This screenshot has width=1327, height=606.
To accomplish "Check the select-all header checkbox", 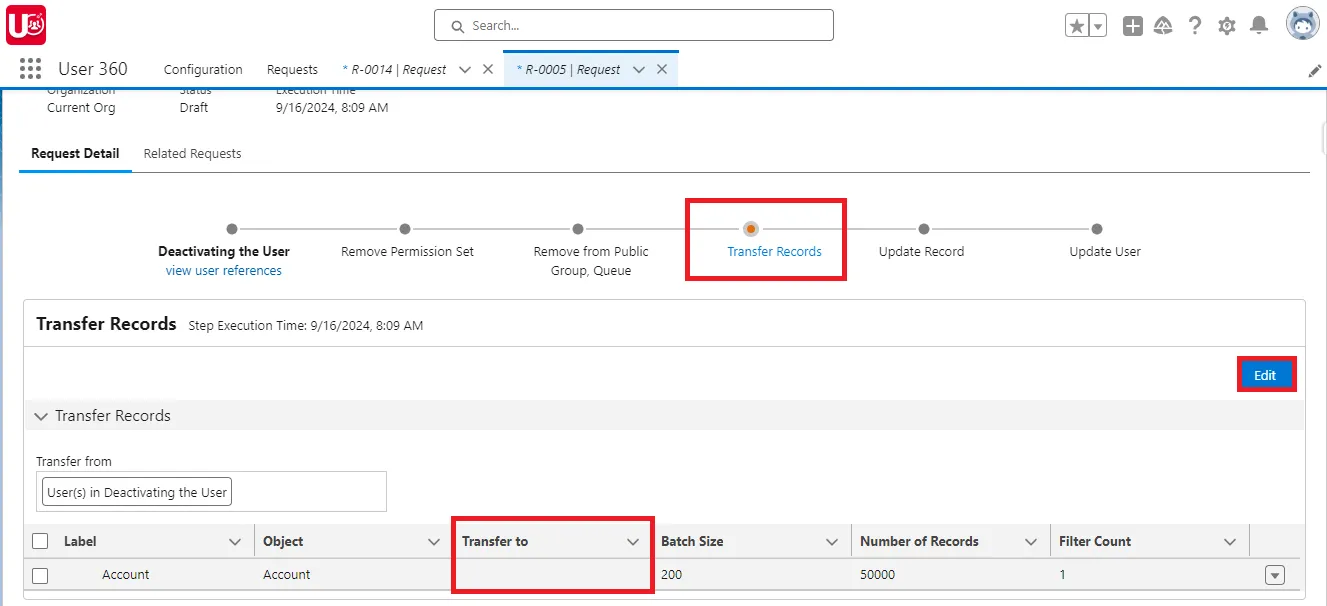I will pos(40,541).
